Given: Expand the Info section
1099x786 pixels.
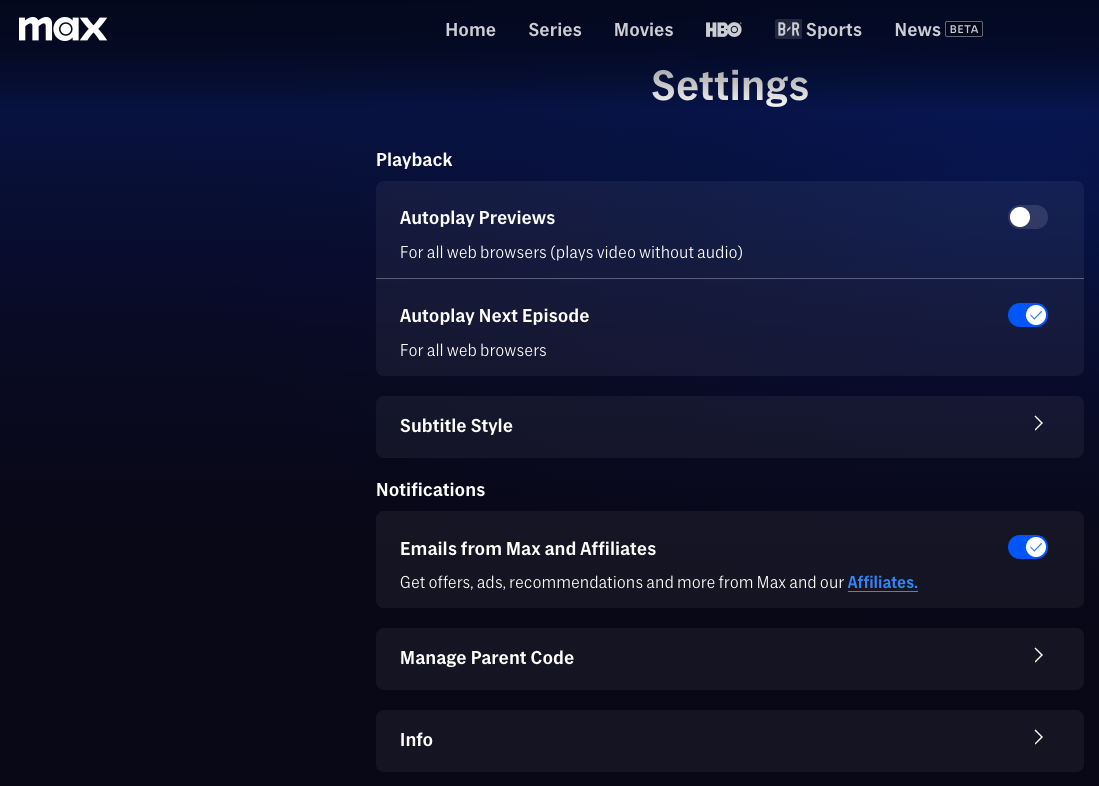Looking at the screenshot, I should (x=730, y=739).
